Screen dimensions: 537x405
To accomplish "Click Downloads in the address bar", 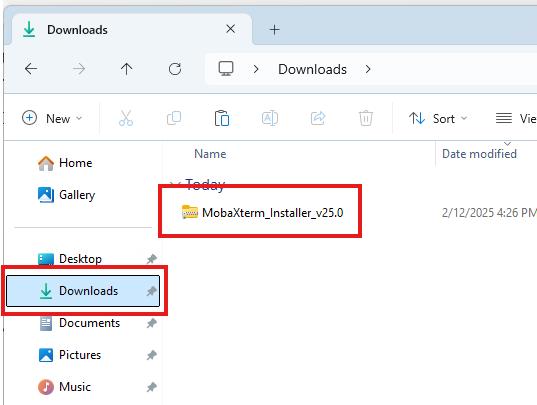I will tap(312, 69).
